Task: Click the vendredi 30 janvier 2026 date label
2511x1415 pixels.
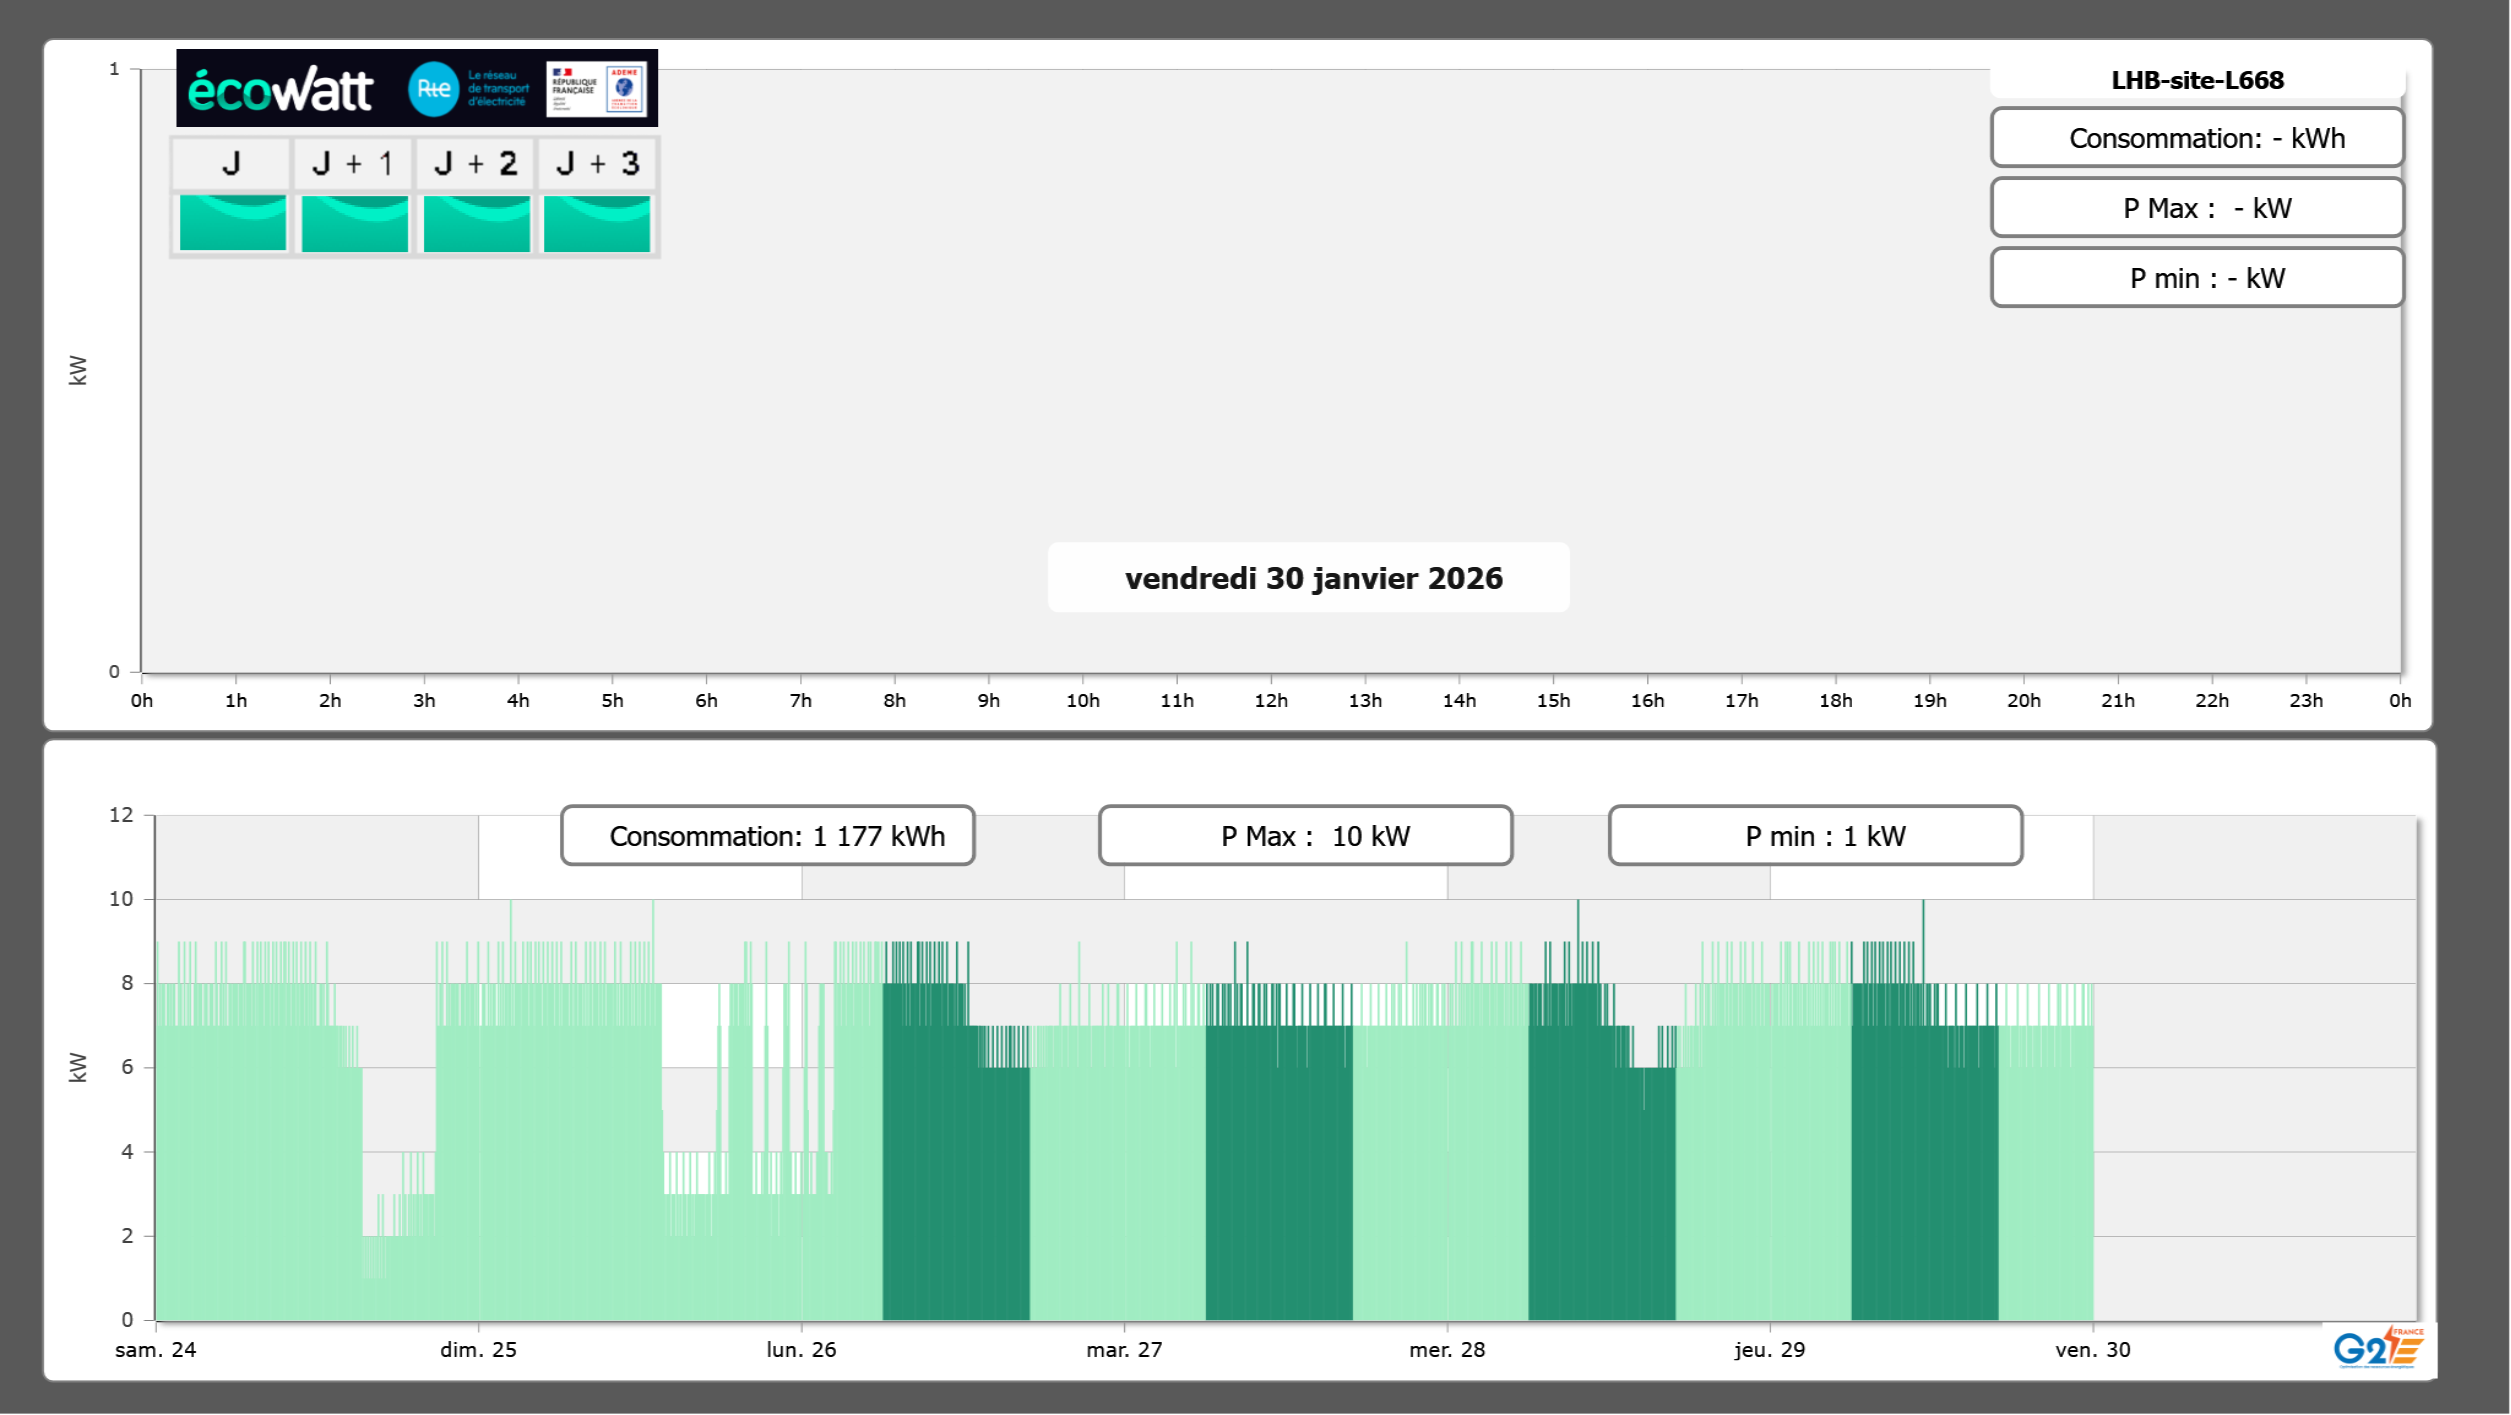Action: 1312,578
